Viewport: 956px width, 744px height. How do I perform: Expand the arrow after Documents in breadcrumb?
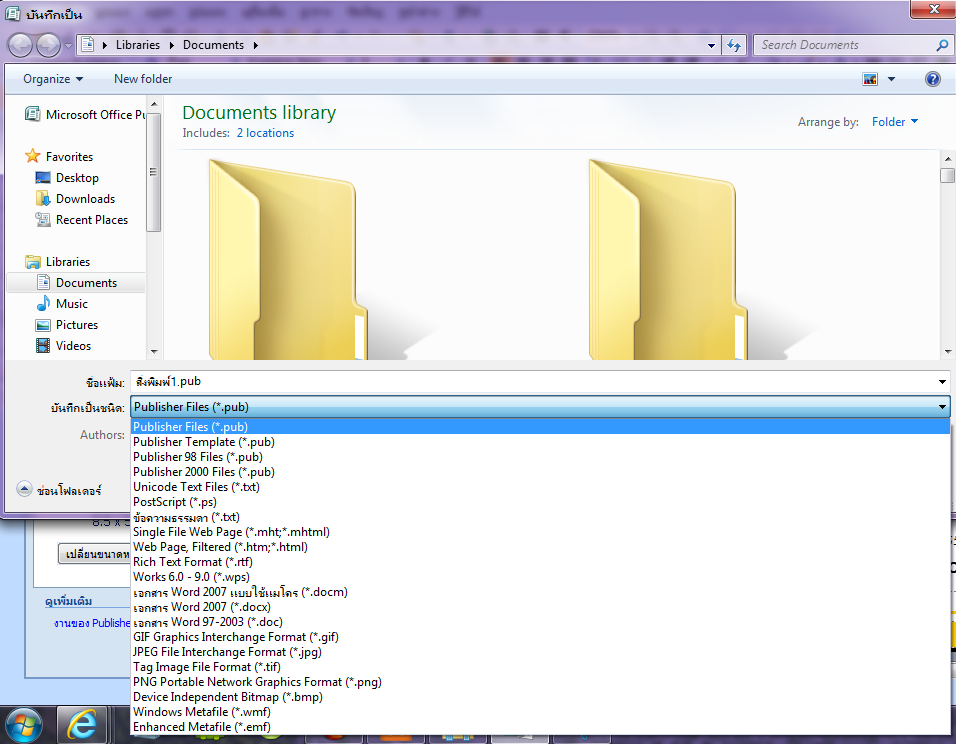255,45
